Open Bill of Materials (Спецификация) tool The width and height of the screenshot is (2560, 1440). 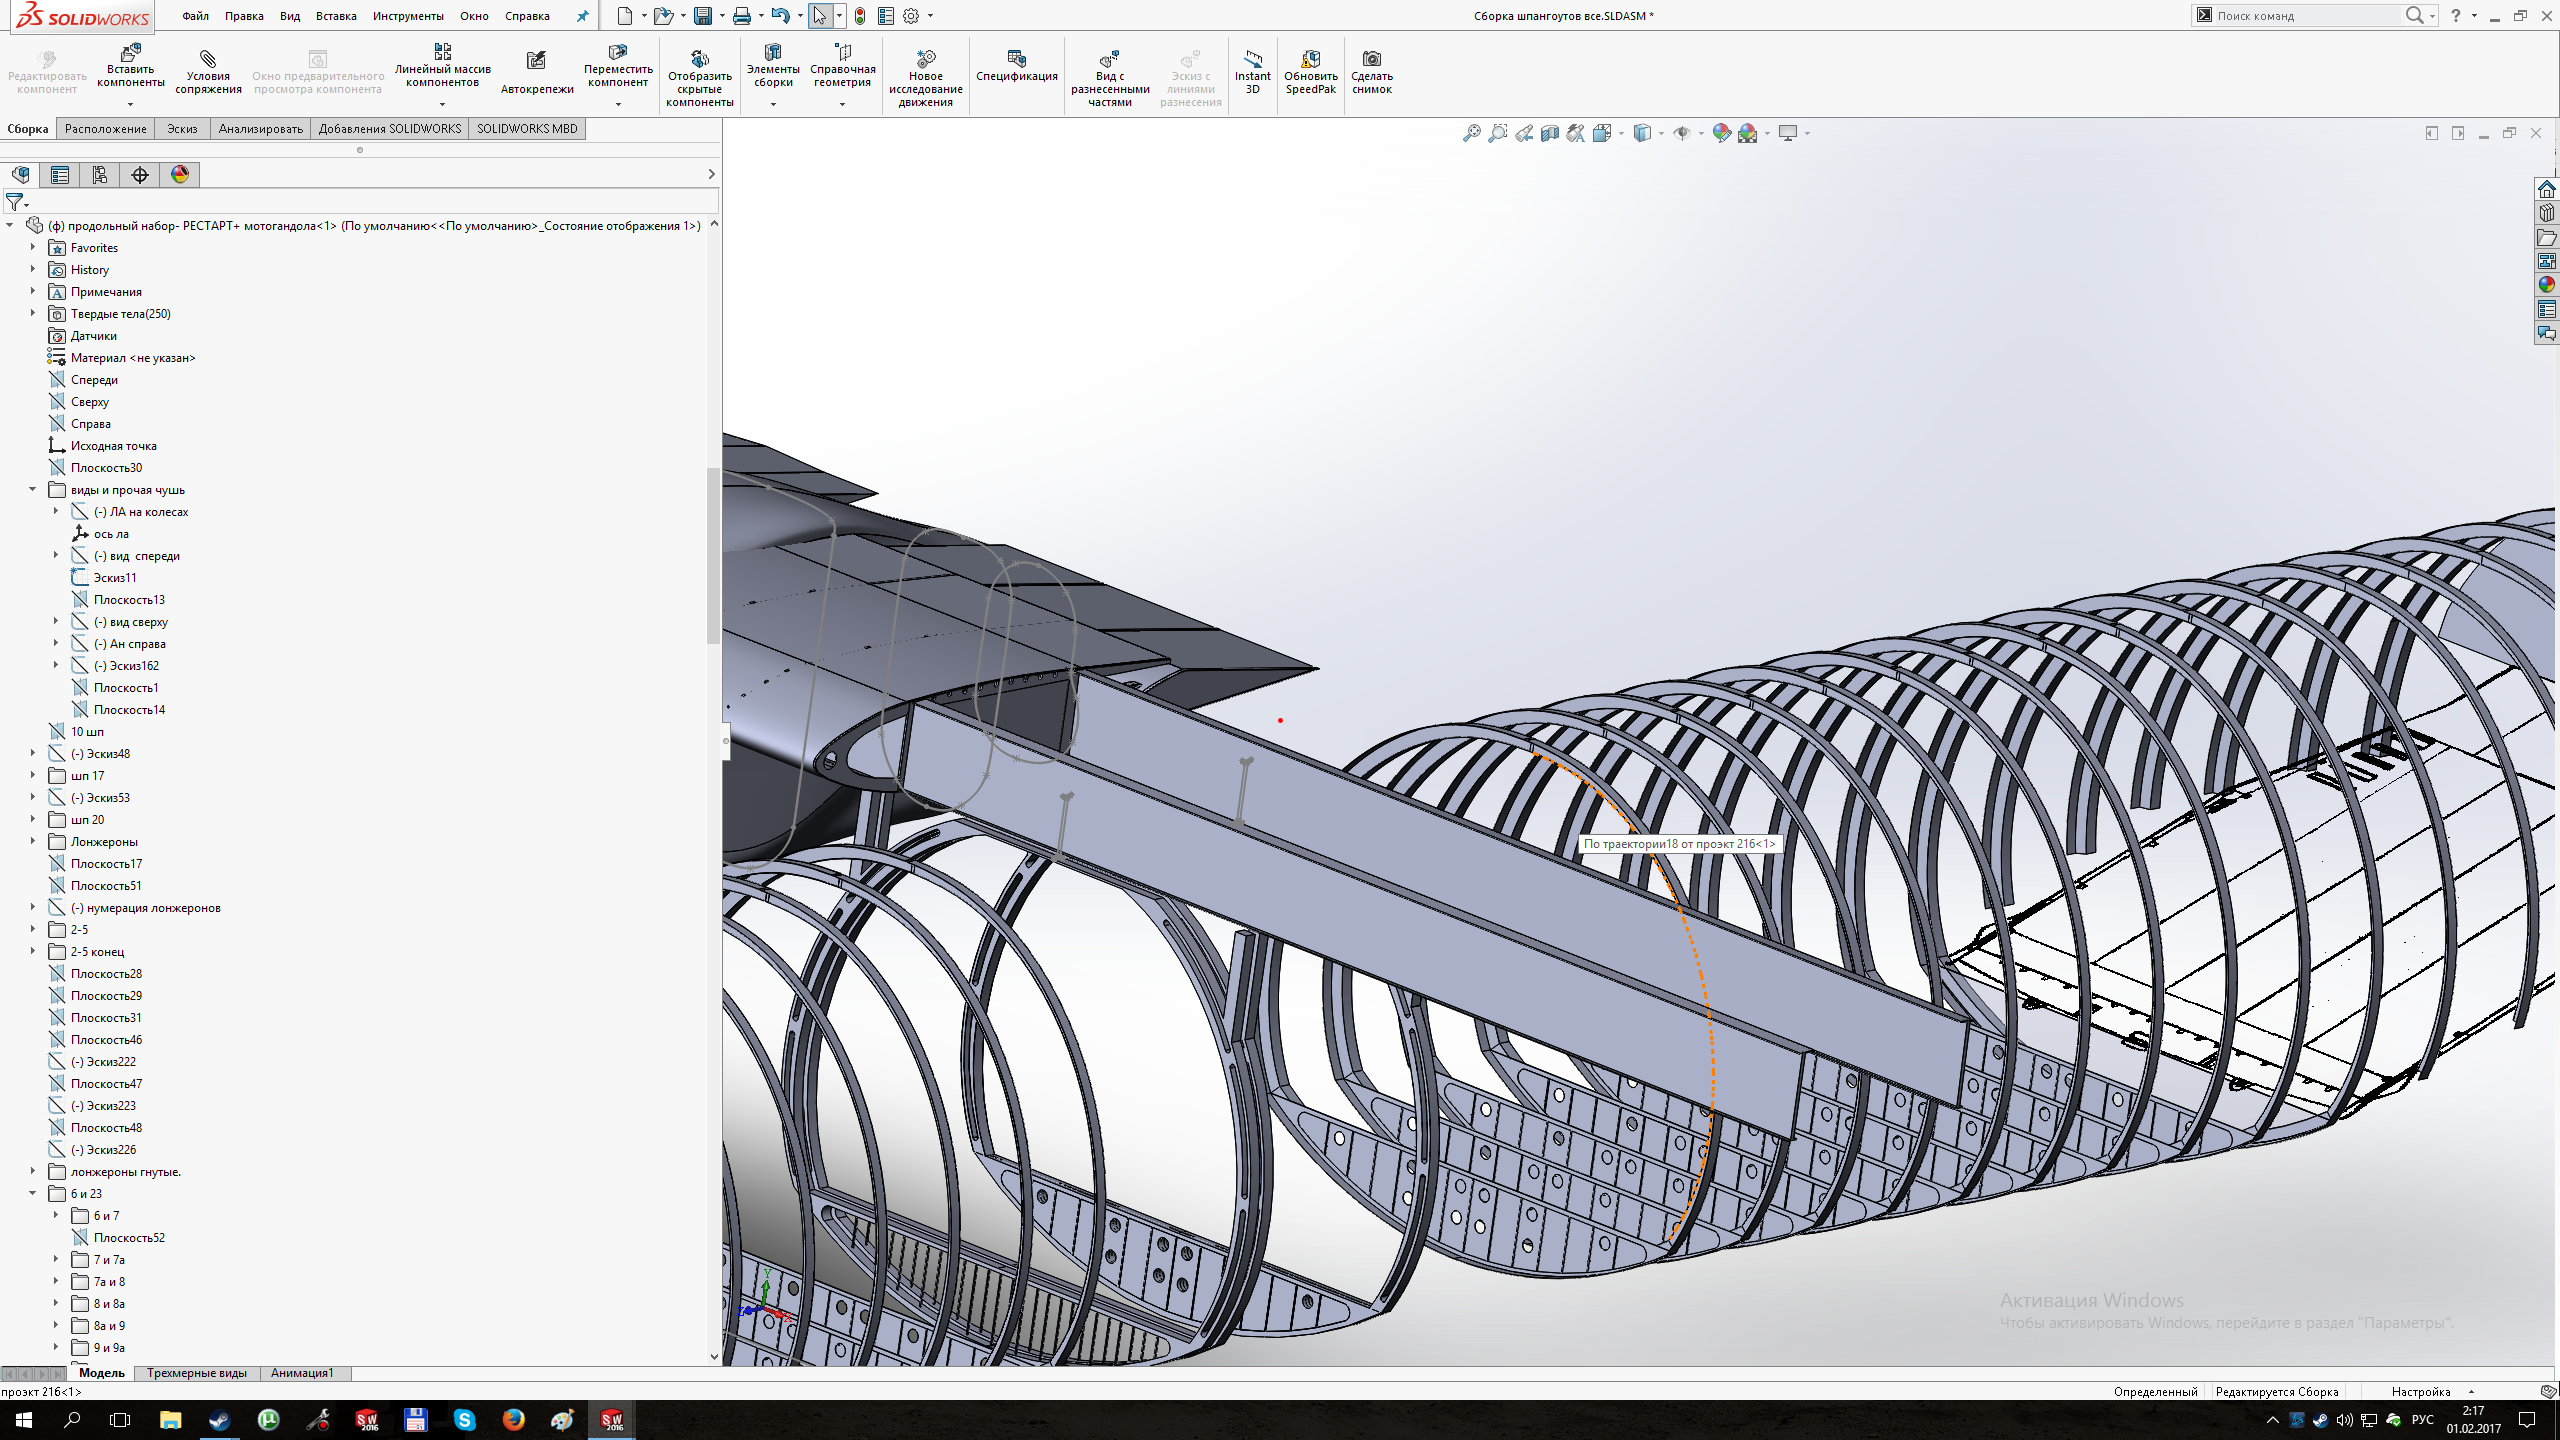click(1016, 59)
